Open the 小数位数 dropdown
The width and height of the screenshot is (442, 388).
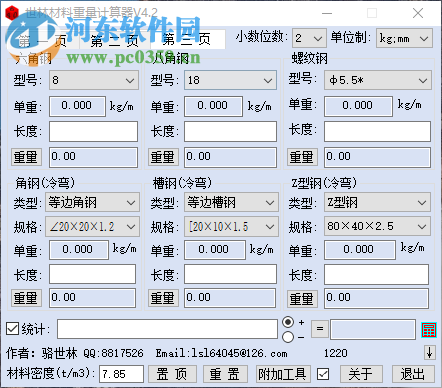[309, 38]
